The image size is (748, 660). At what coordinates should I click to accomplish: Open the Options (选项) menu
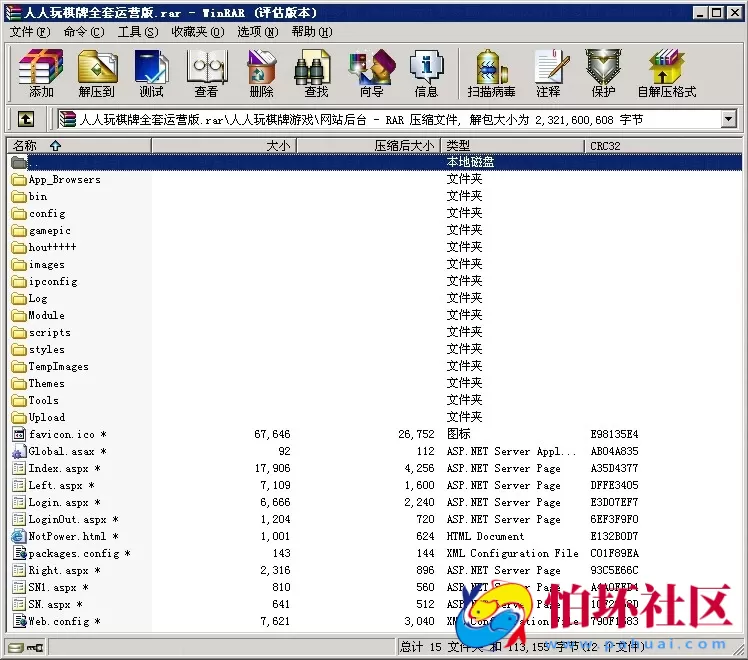pyautogui.click(x=258, y=32)
